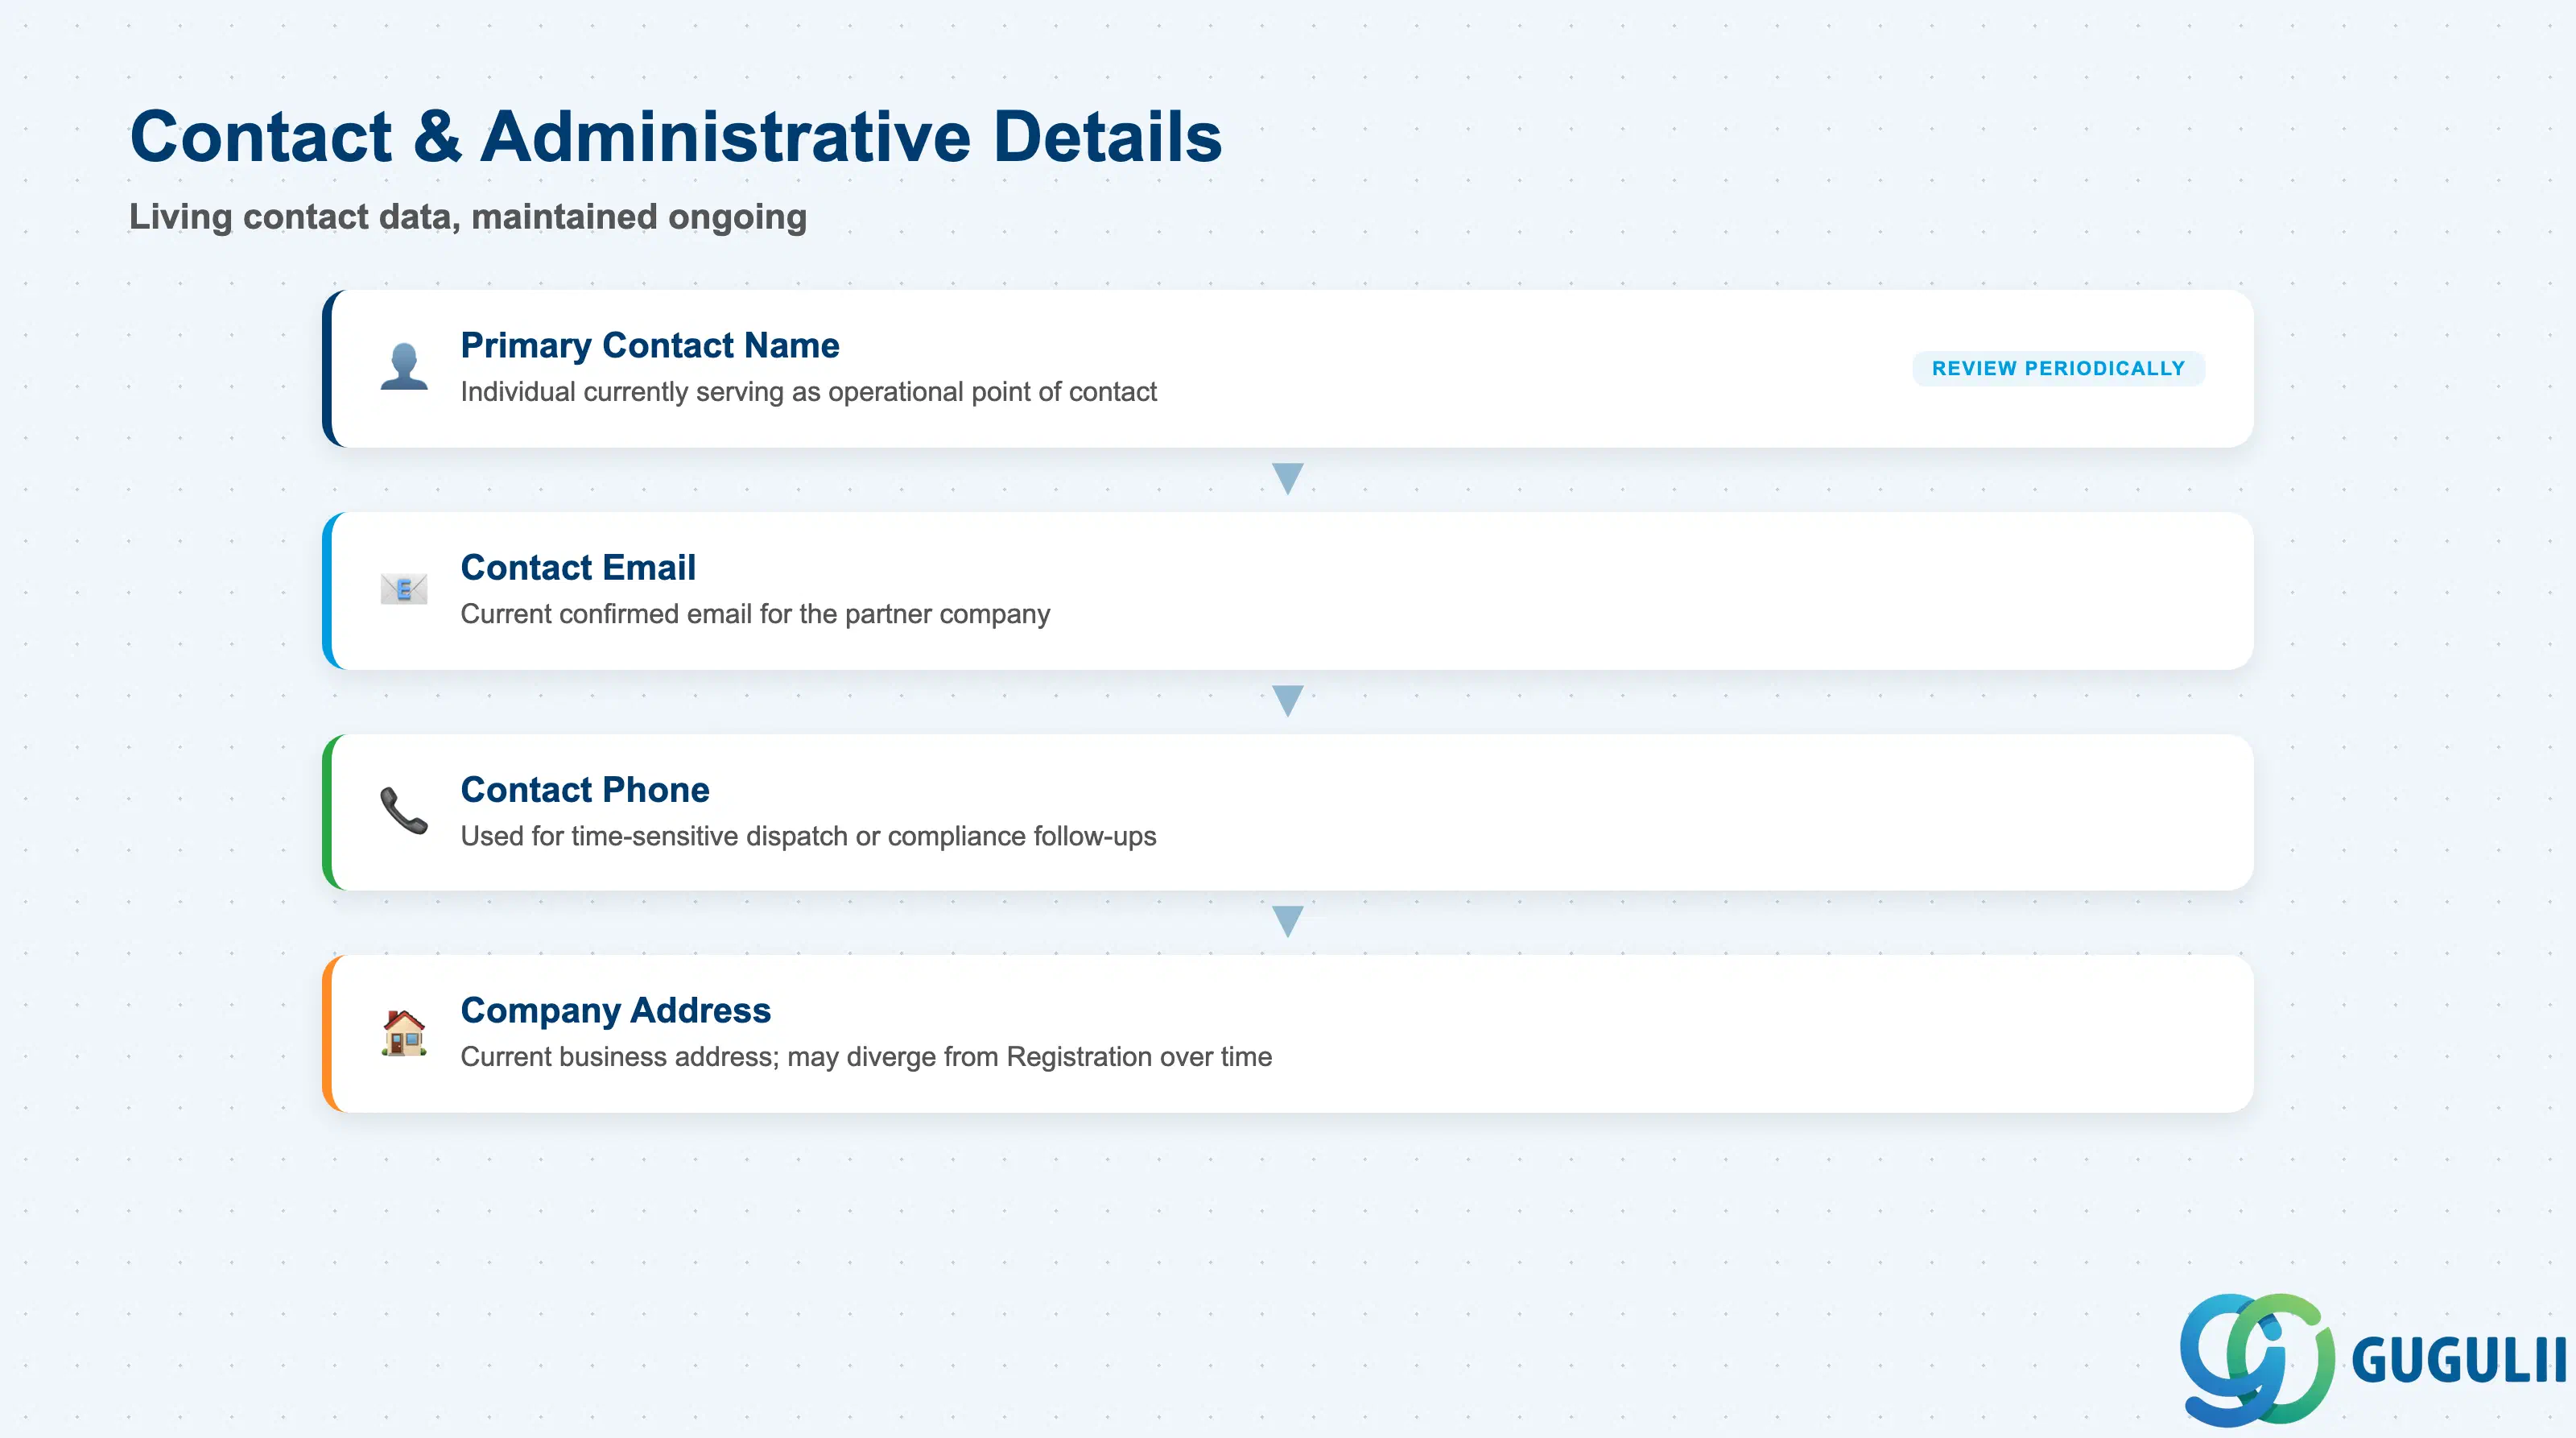Click the house icon beside Company Address
2576x1438 pixels.
pyautogui.click(x=404, y=1032)
